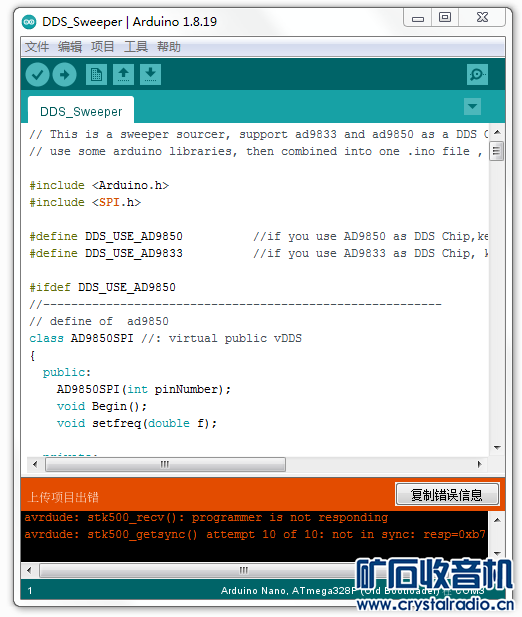The height and width of the screenshot is (617, 522).
Task: Minimize the Arduino window
Action: point(418,18)
